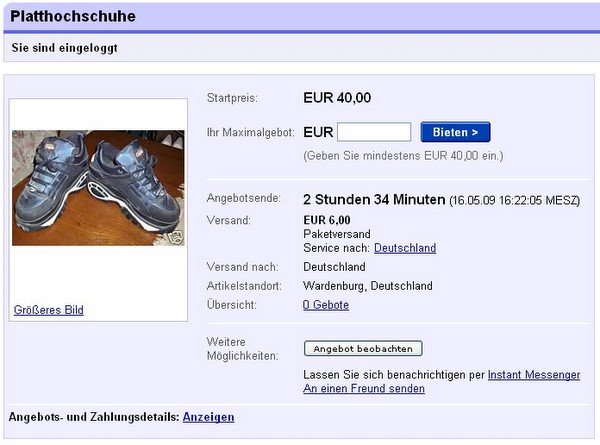
Task: Click the Platthochschuhe listing title
Action: coord(72,17)
